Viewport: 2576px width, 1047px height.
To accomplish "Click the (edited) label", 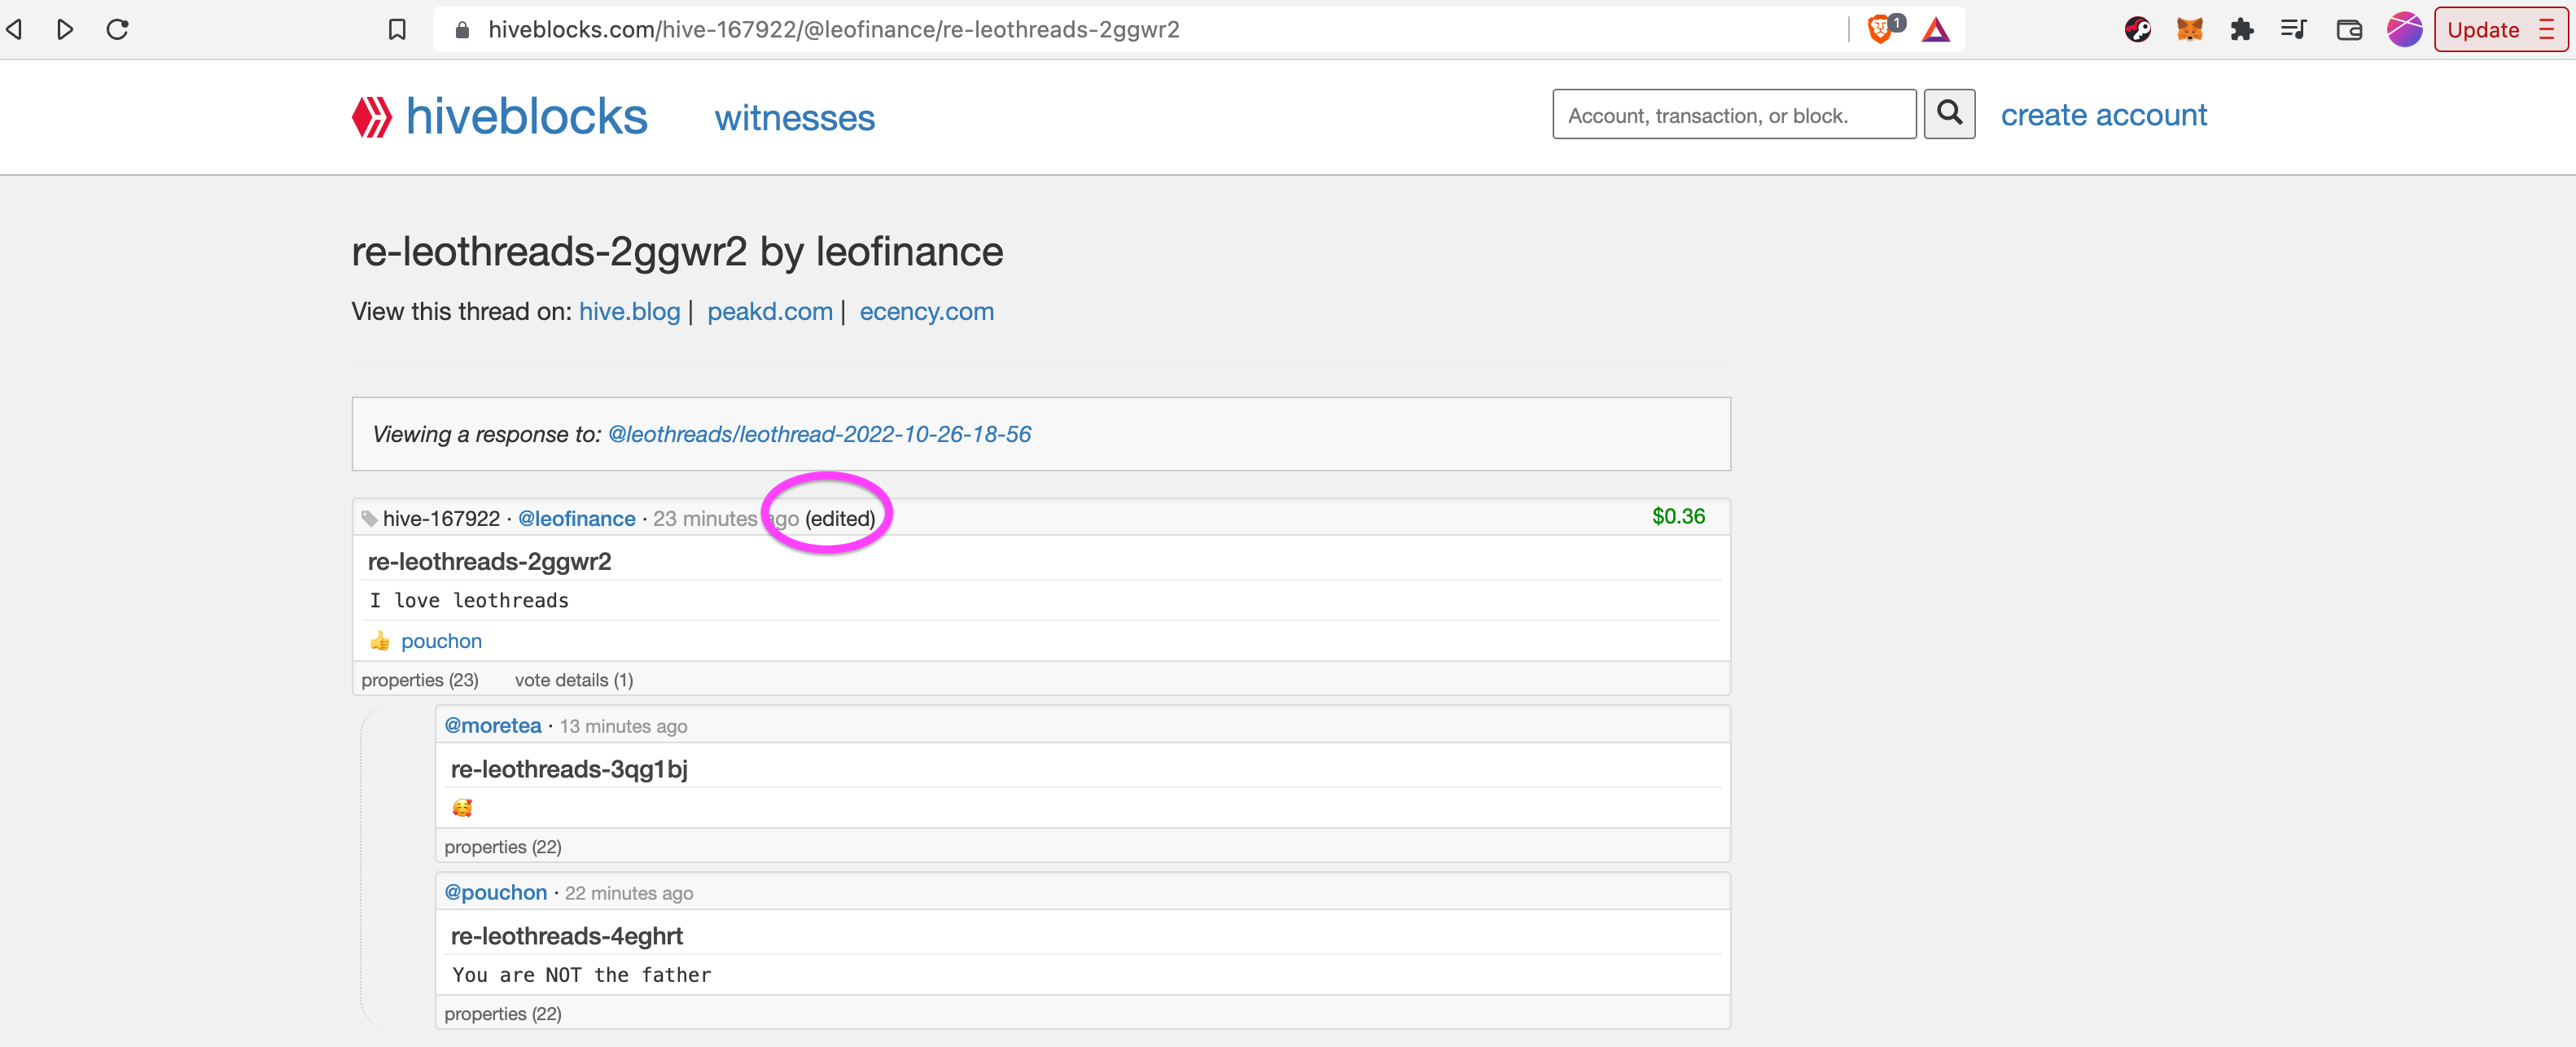I will pyautogui.click(x=840, y=519).
